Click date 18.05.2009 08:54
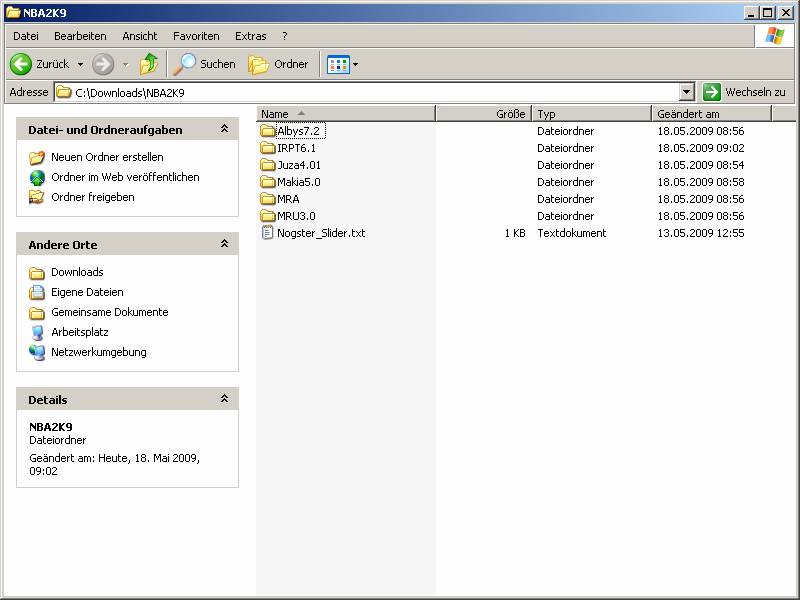 coord(701,165)
